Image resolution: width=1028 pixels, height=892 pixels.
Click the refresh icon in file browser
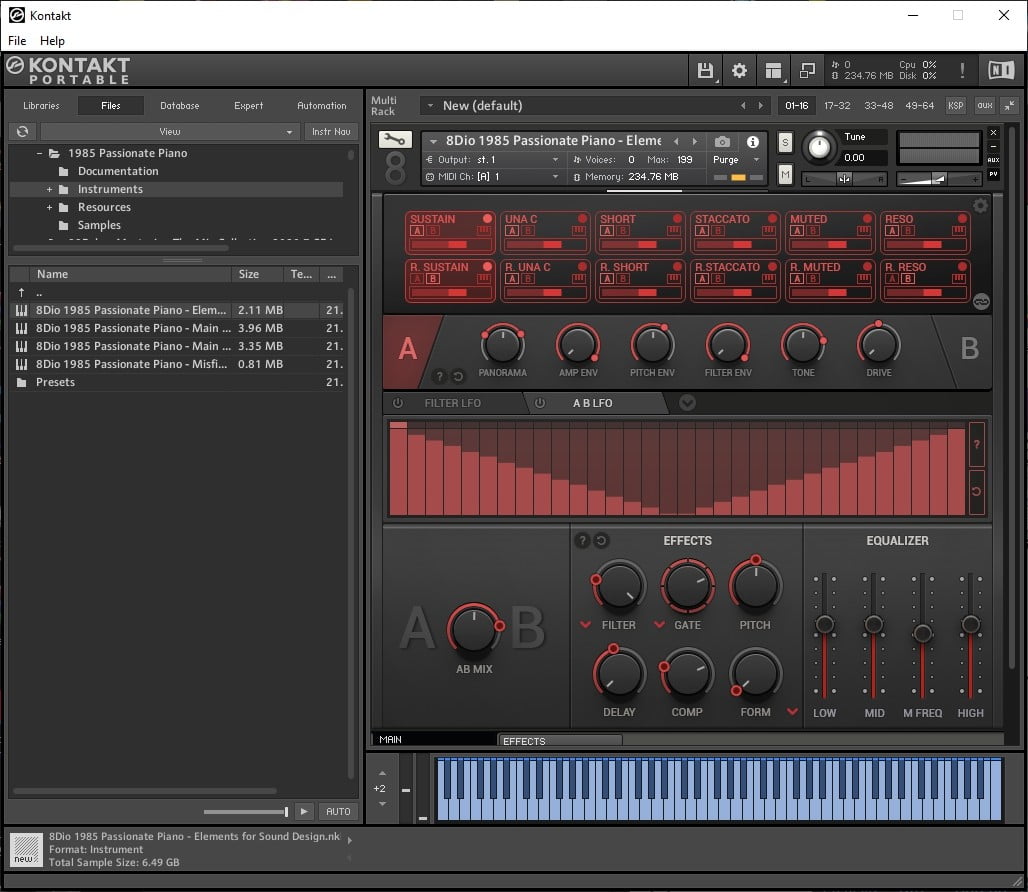coord(22,132)
